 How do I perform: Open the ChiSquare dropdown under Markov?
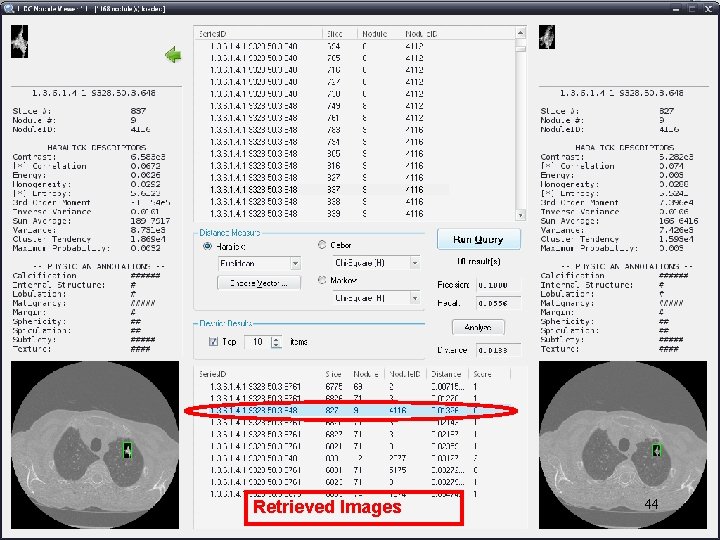[x=376, y=298]
